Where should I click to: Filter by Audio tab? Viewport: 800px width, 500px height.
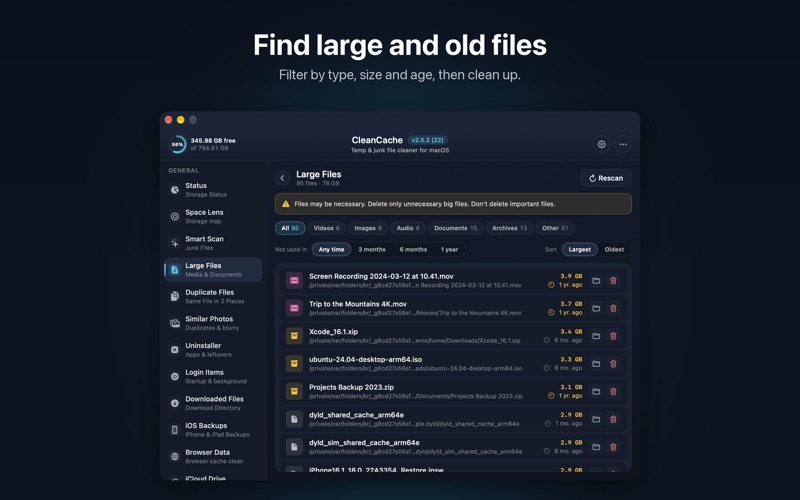(408, 228)
